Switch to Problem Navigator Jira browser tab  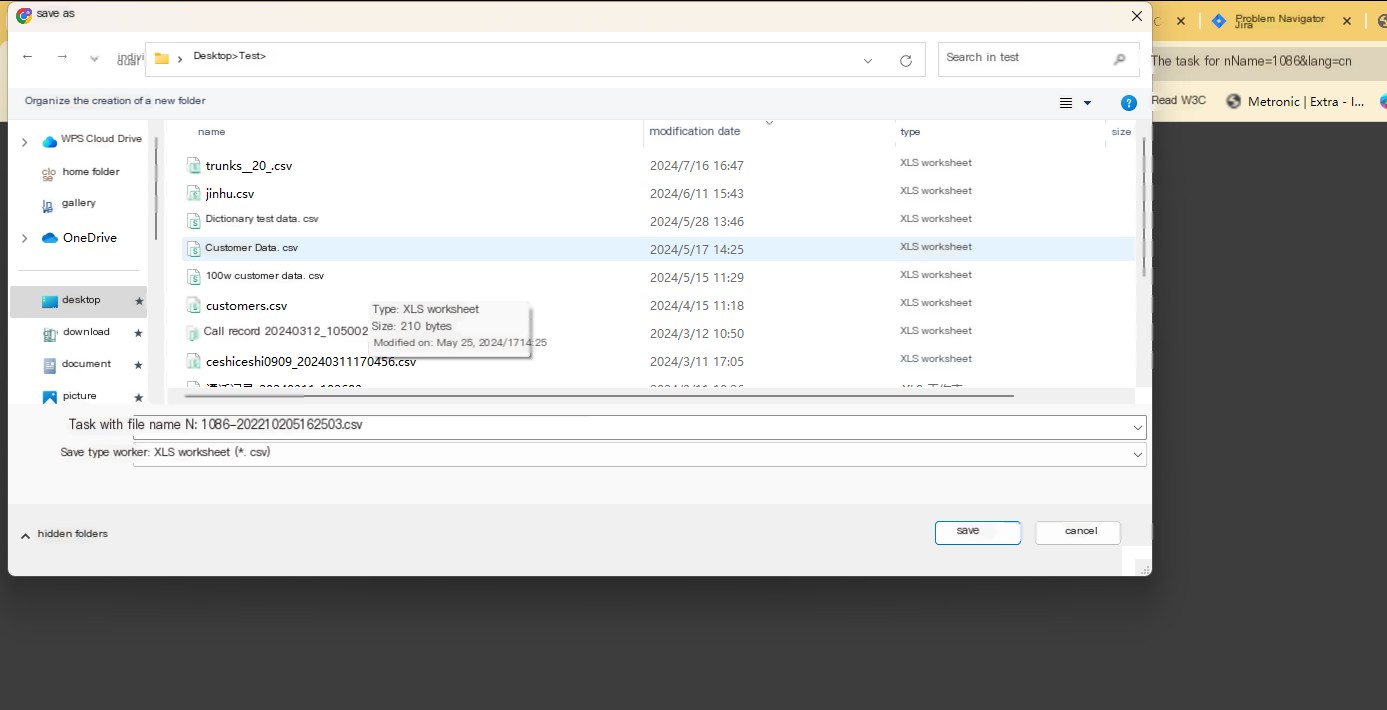pyautogui.click(x=1270, y=21)
